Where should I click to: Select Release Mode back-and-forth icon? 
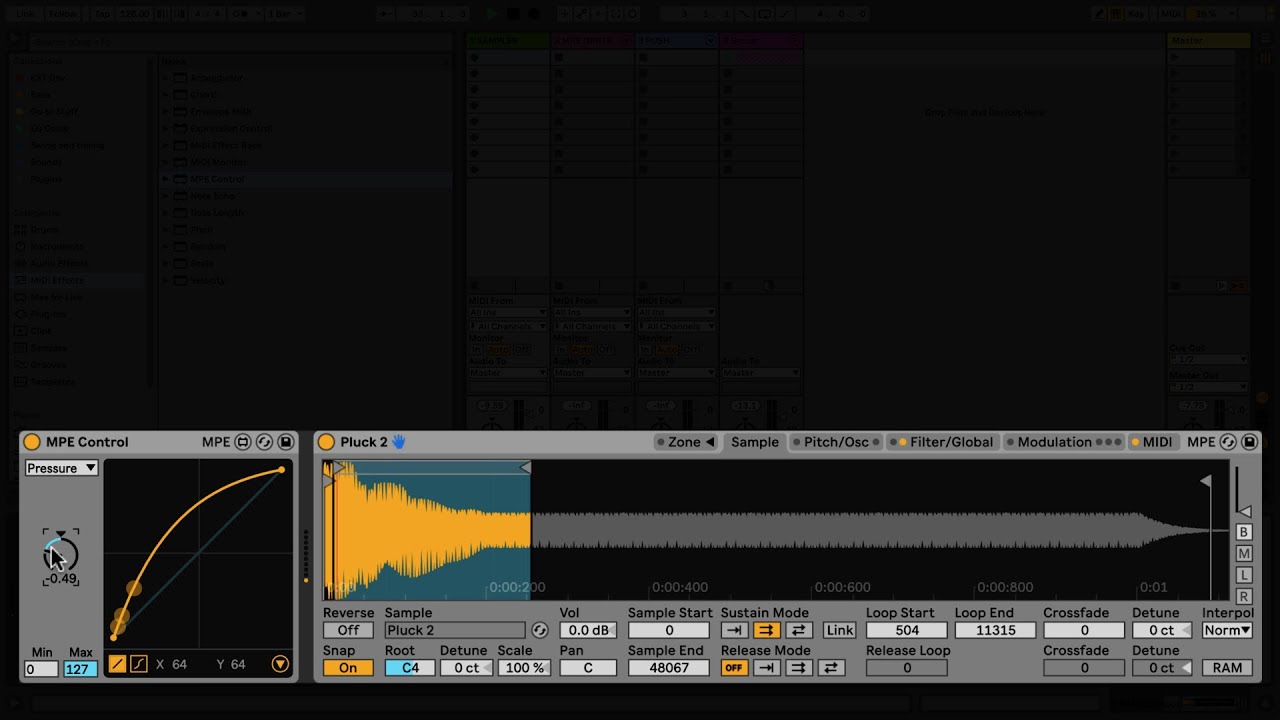[x=830, y=668]
